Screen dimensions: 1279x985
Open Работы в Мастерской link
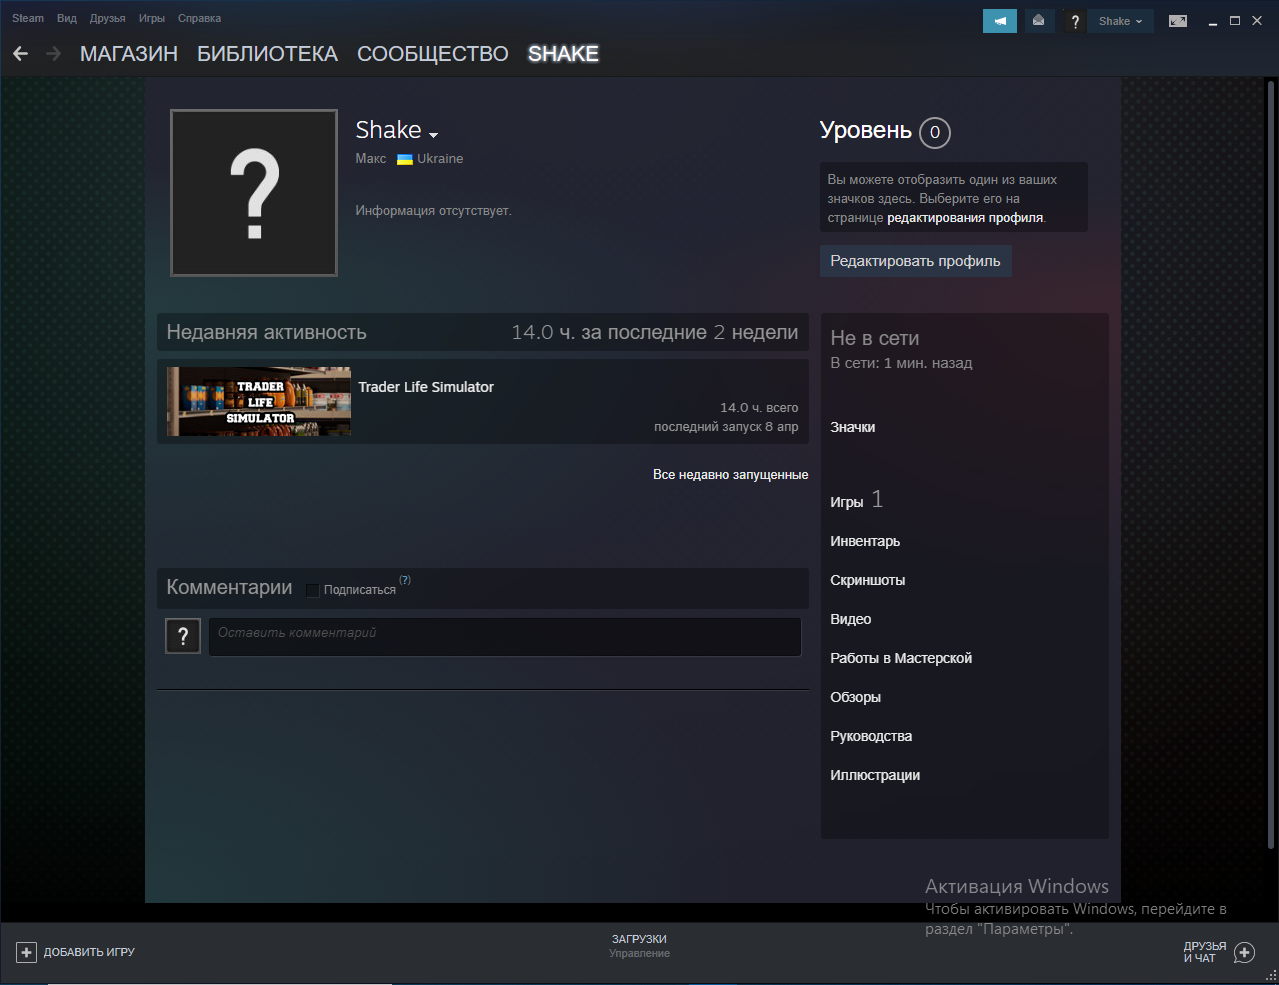click(x=901, y=658)
